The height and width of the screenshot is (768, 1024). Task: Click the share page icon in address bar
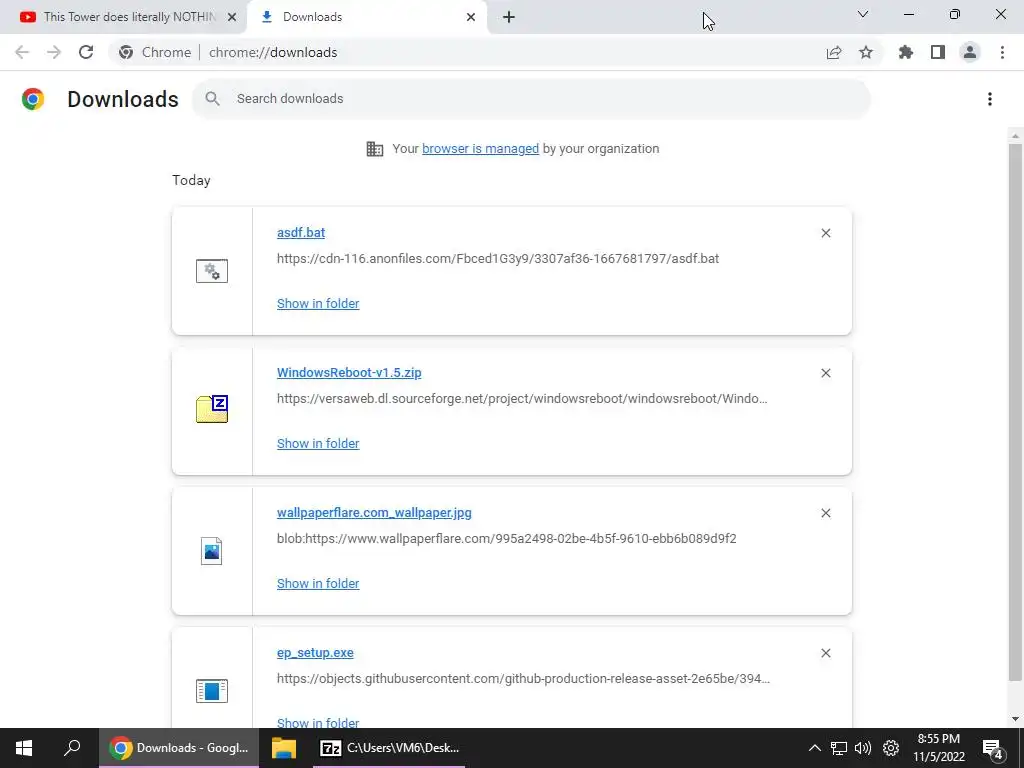834,52
